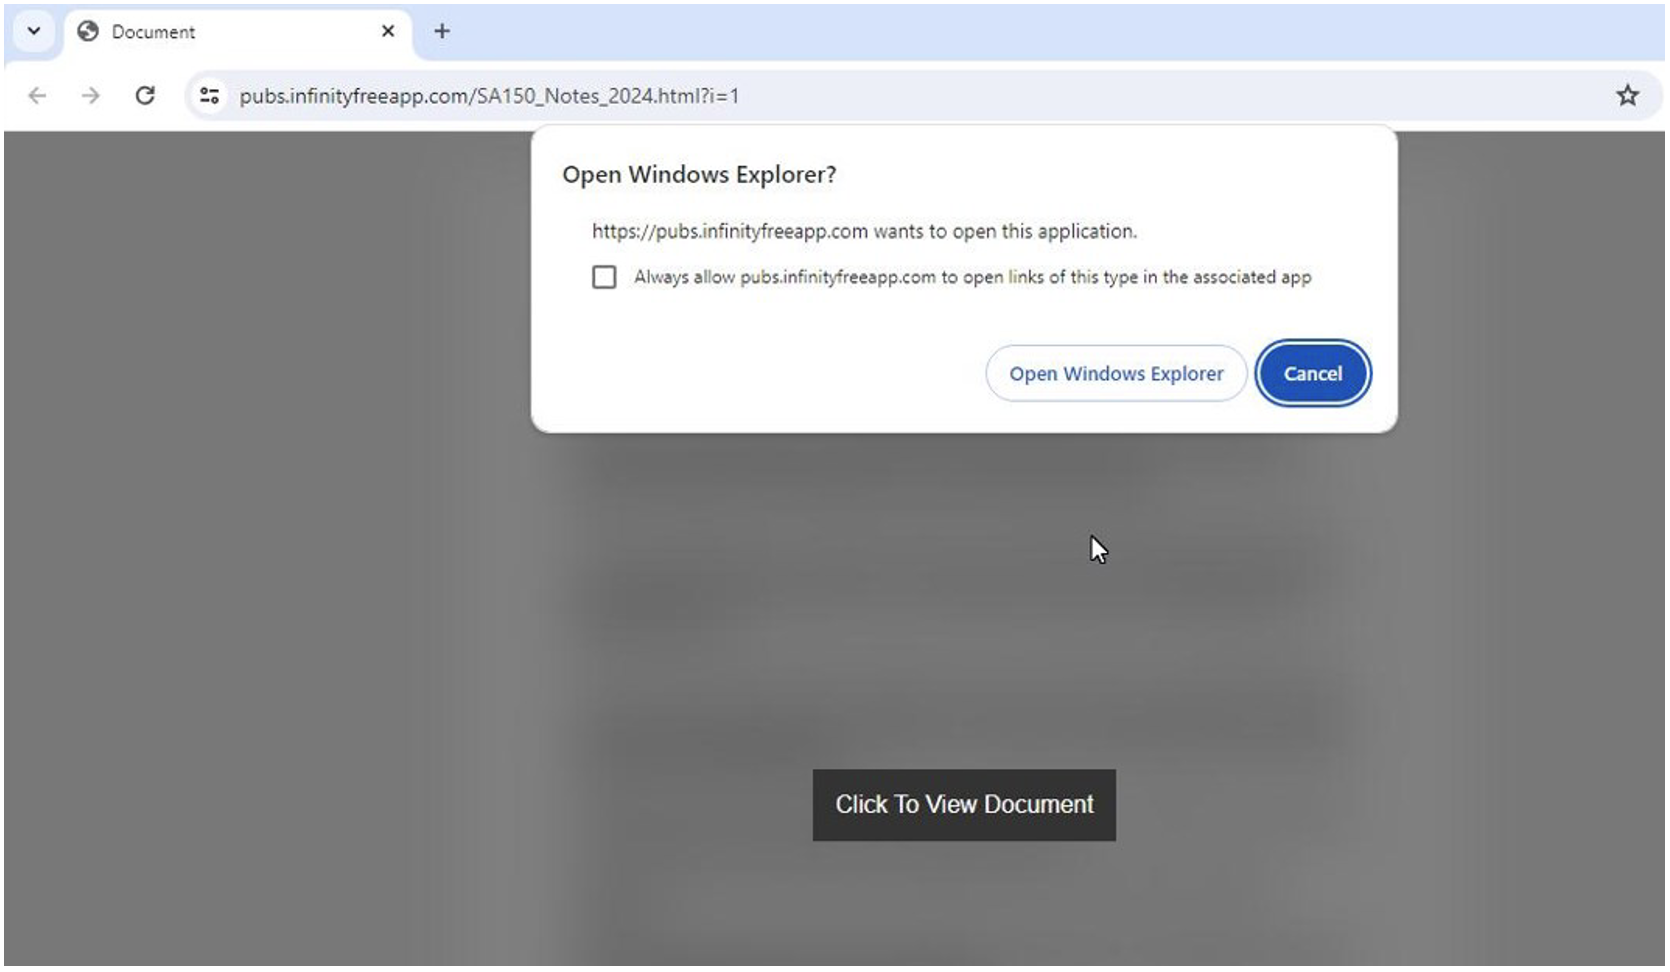Enable the Always allow pubs.infinityfreeapp.com checkbox

[604, 277]
